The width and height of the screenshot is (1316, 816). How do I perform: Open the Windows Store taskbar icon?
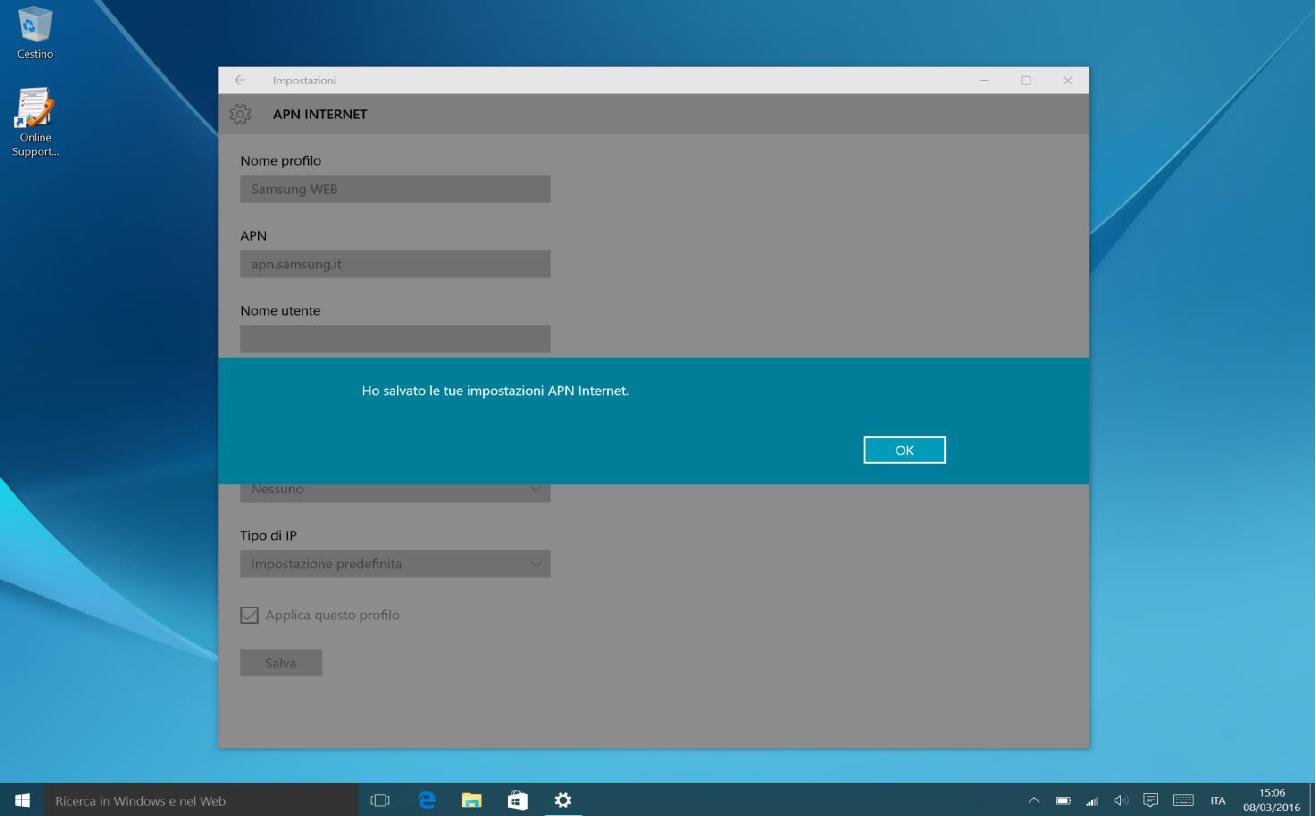point(518,800)
